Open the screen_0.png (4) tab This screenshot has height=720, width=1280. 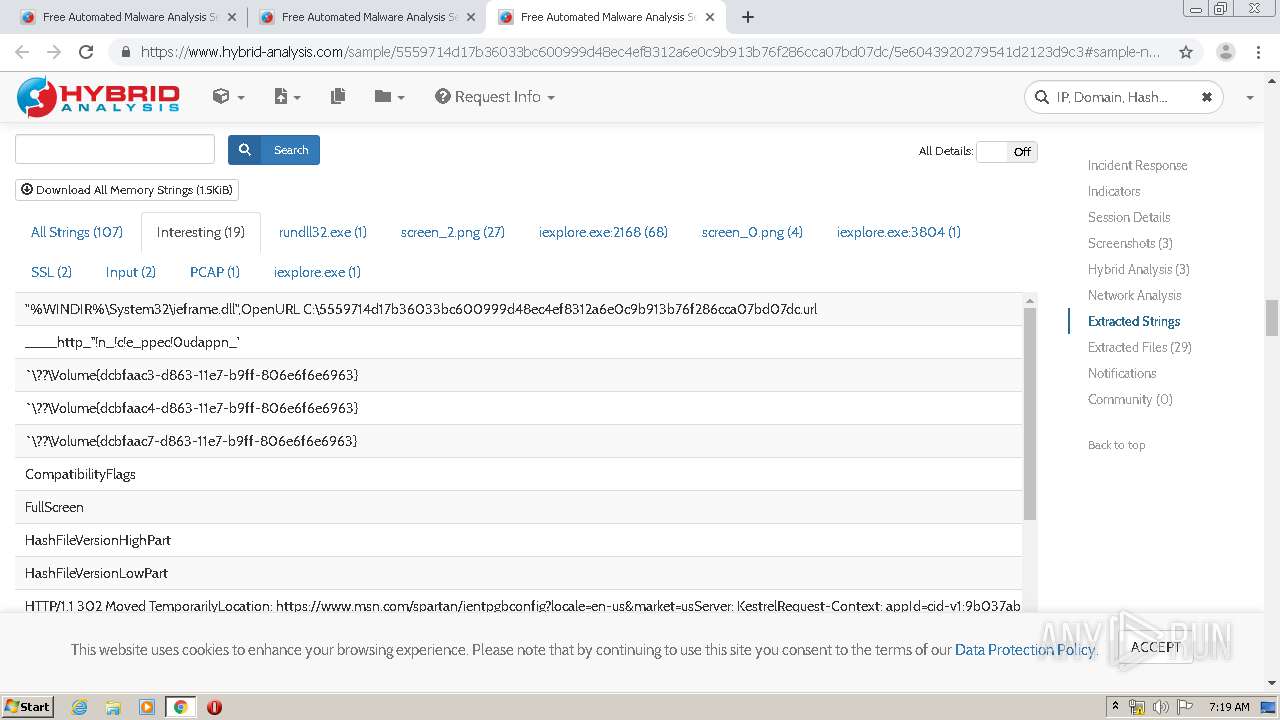pyautogui.click(x=752, y=232)
